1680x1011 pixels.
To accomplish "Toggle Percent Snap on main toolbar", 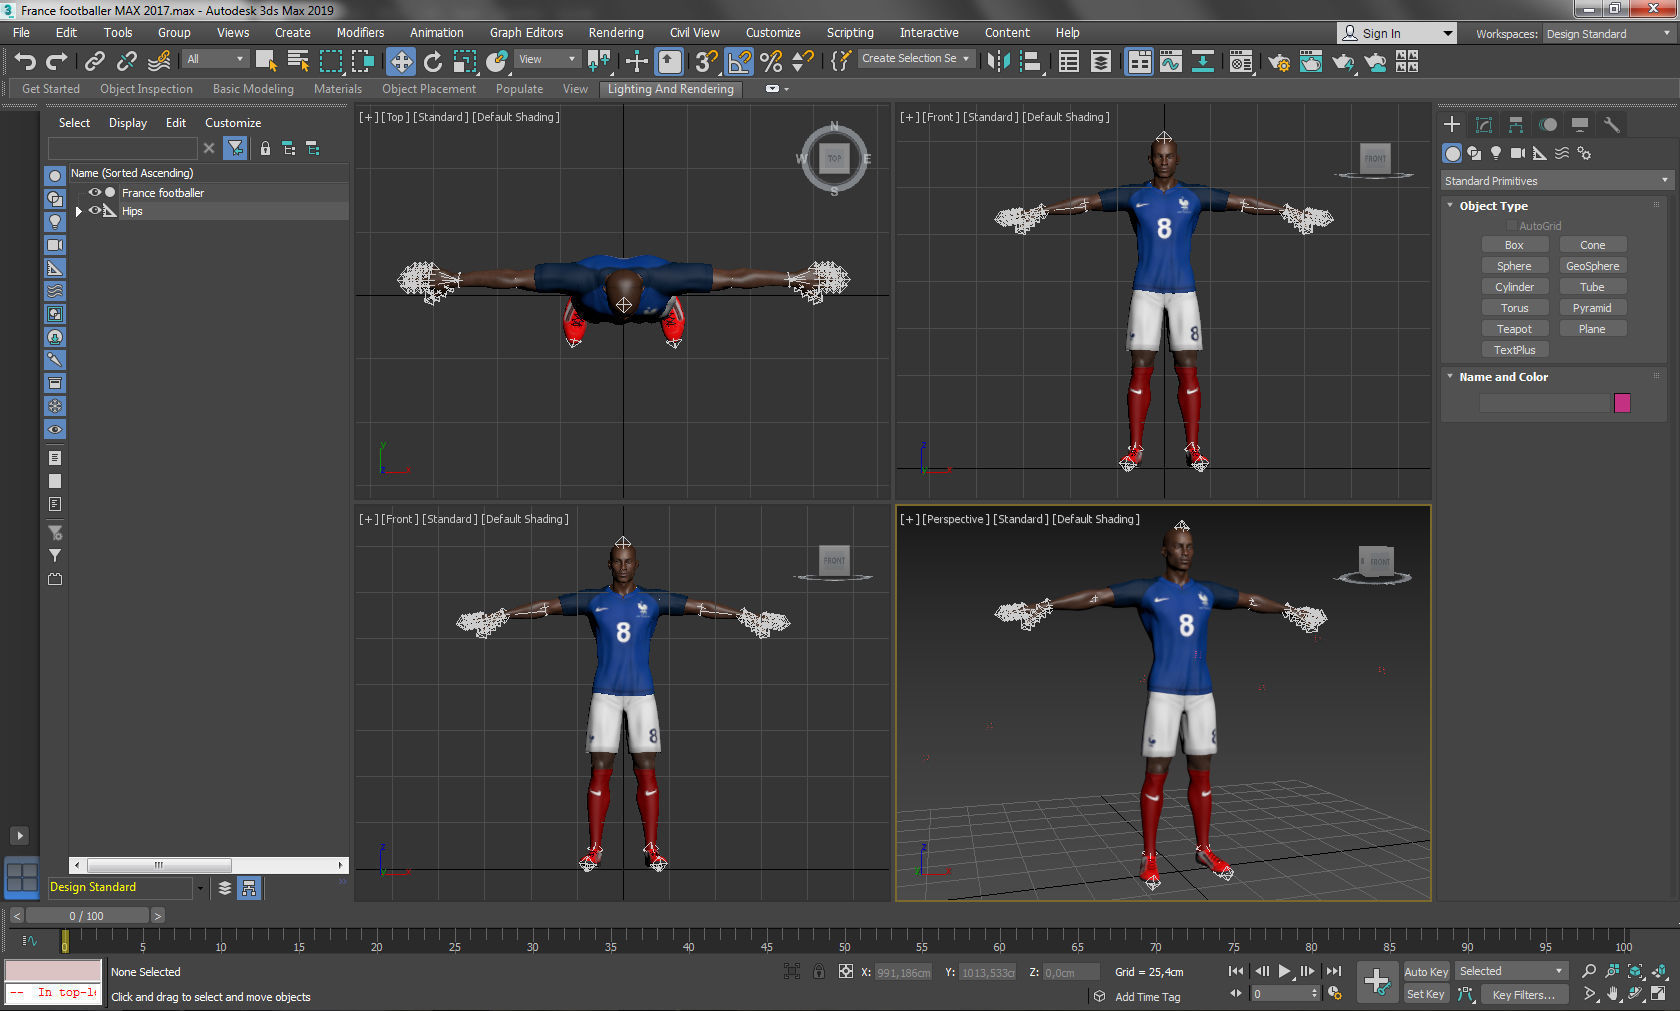I will coord(771,62).
